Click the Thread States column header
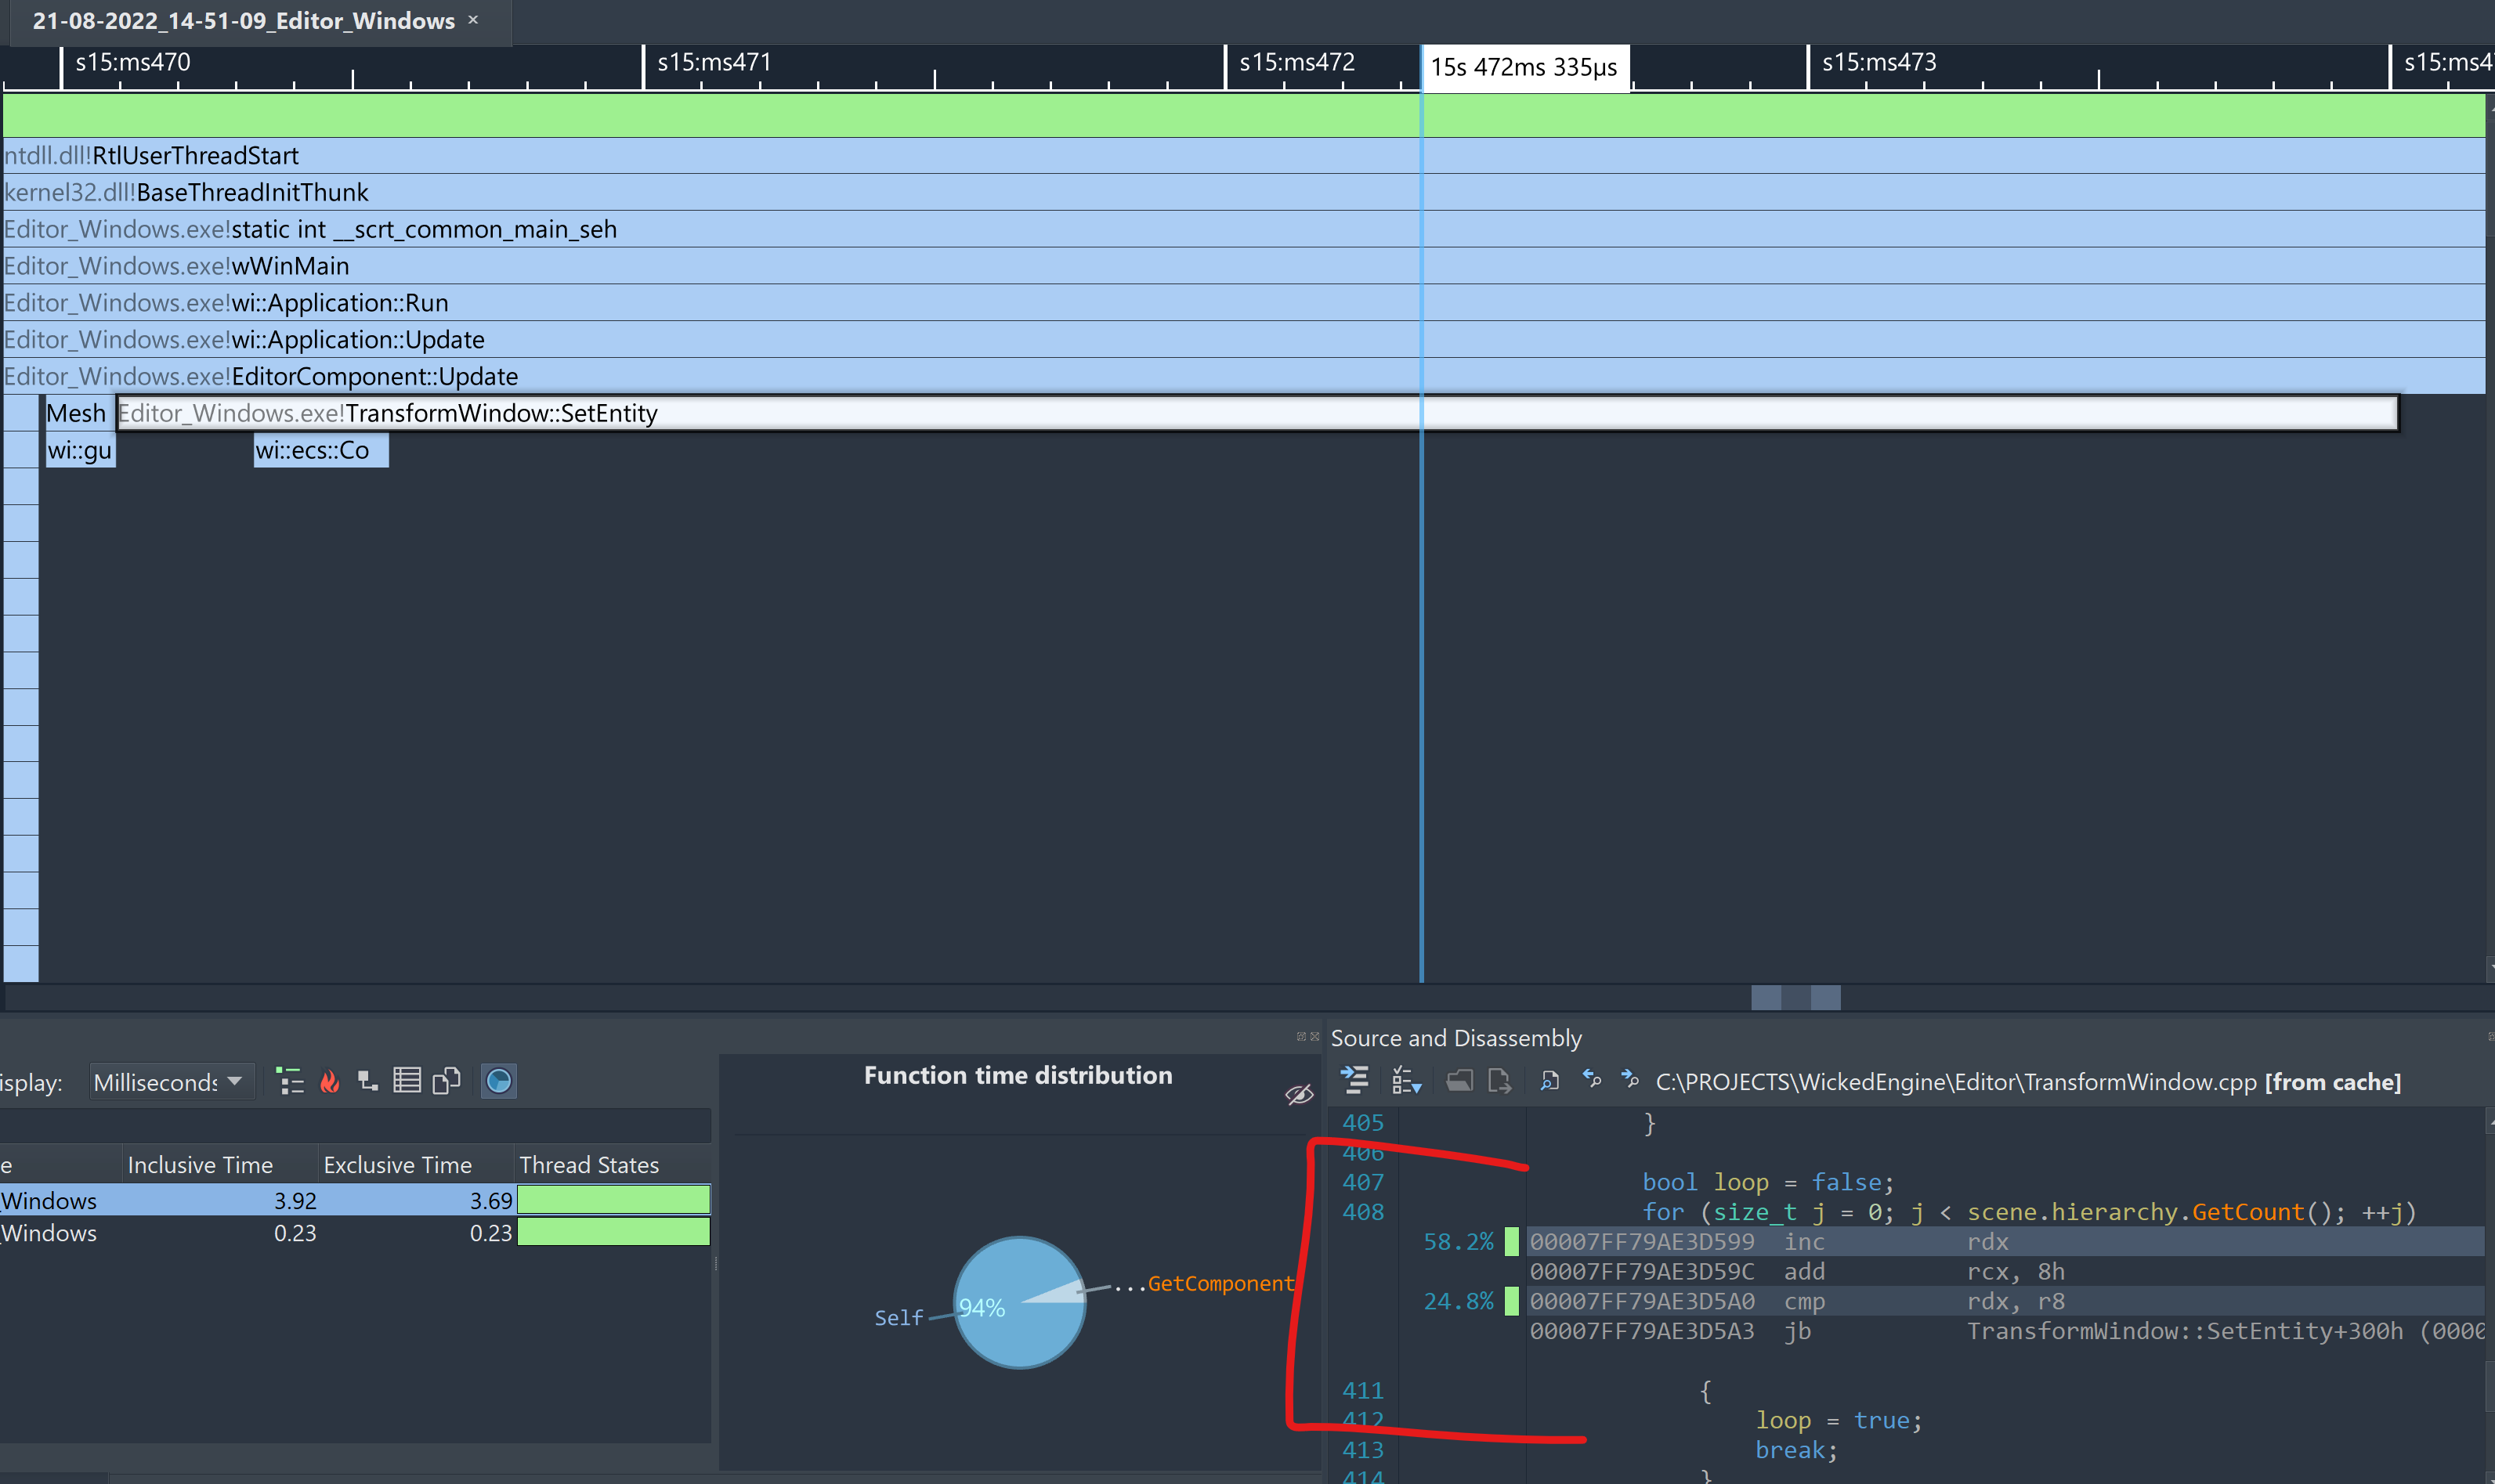 (x=589, y=1165)
